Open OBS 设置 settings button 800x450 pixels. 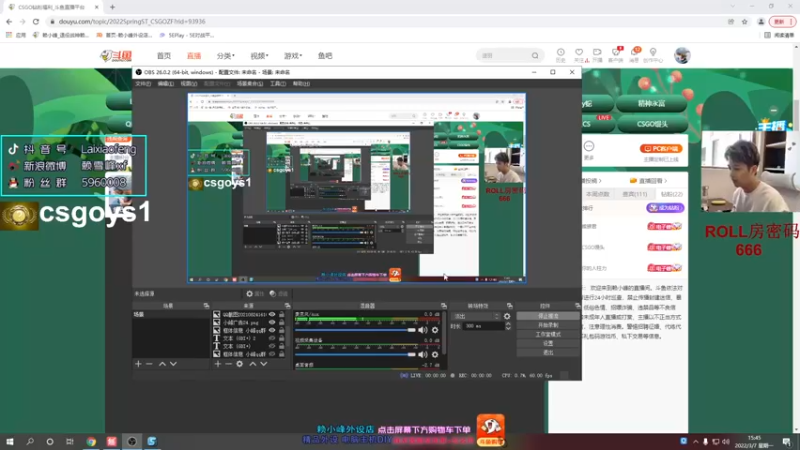(x=548, y=343)
